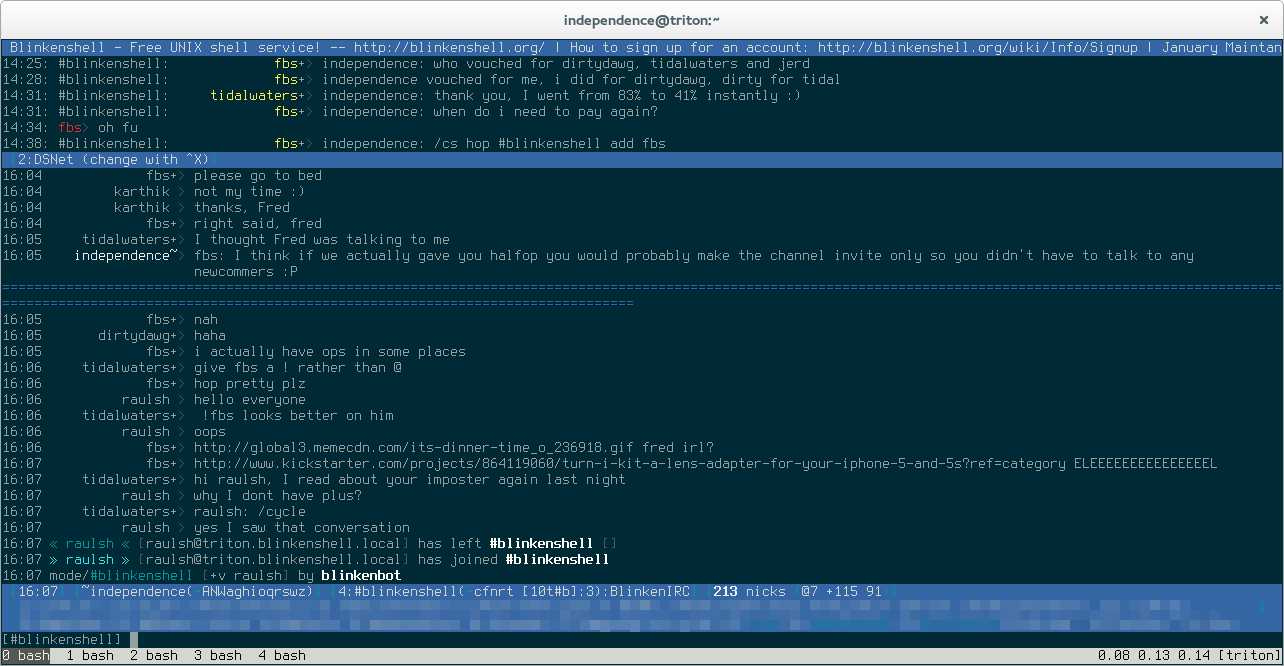
Task: Open the '3 bash' window tab
Action: 218,656
